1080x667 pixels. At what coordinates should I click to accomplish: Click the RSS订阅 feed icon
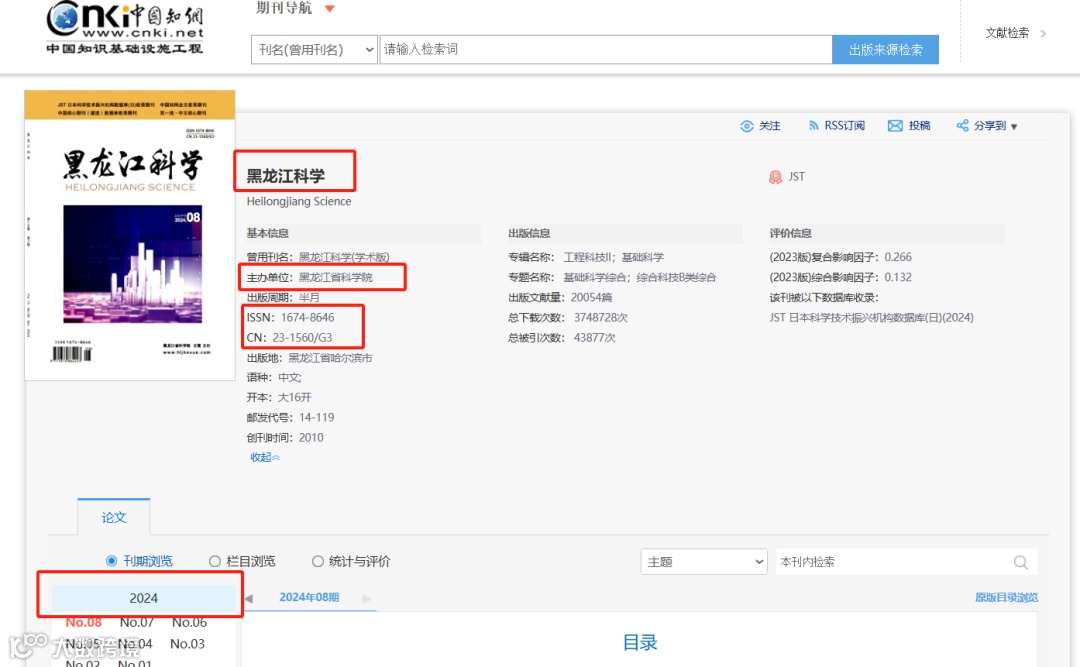(x=813, y=125)
